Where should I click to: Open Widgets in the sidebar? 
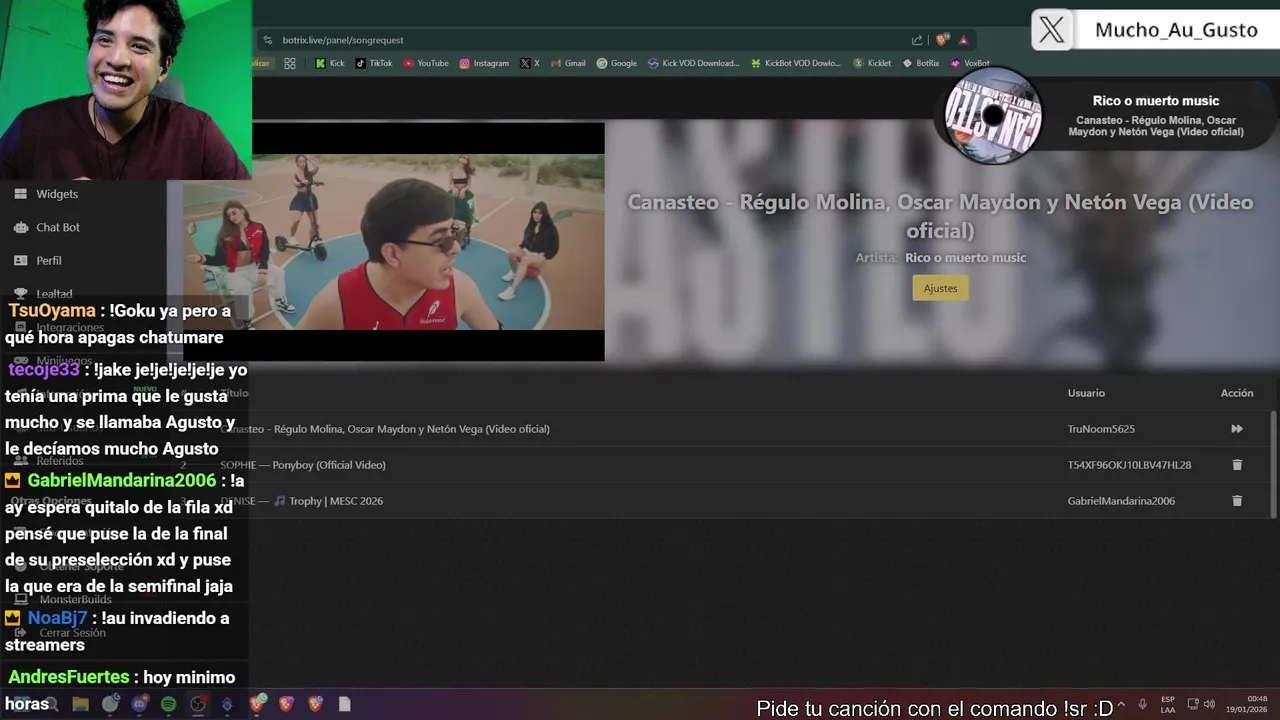[x=57, y=194]
